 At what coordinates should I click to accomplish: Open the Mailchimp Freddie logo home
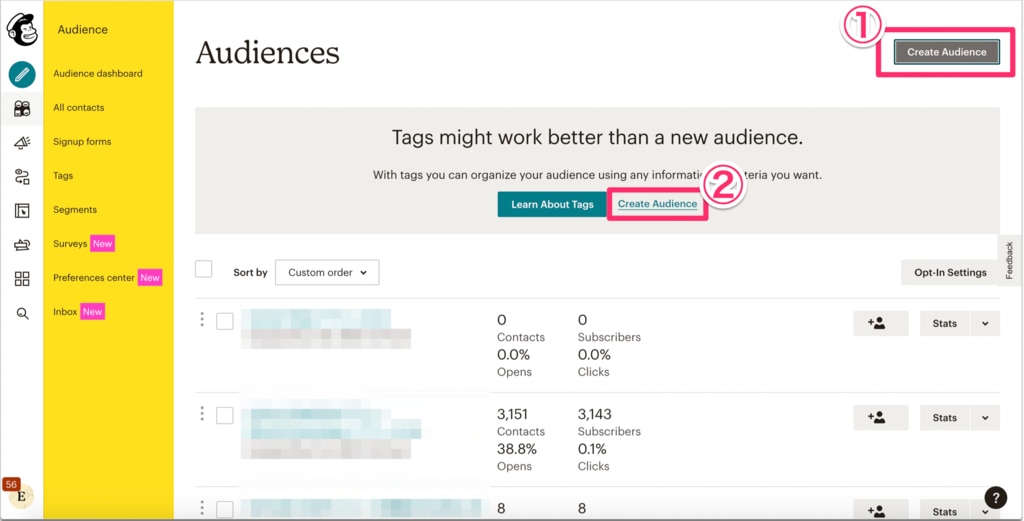(22, 29)
